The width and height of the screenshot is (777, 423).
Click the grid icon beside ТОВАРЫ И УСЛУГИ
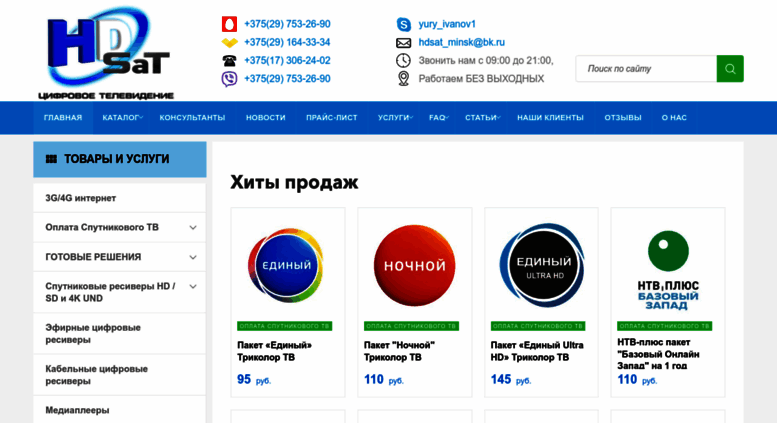(x=51, y=159)
